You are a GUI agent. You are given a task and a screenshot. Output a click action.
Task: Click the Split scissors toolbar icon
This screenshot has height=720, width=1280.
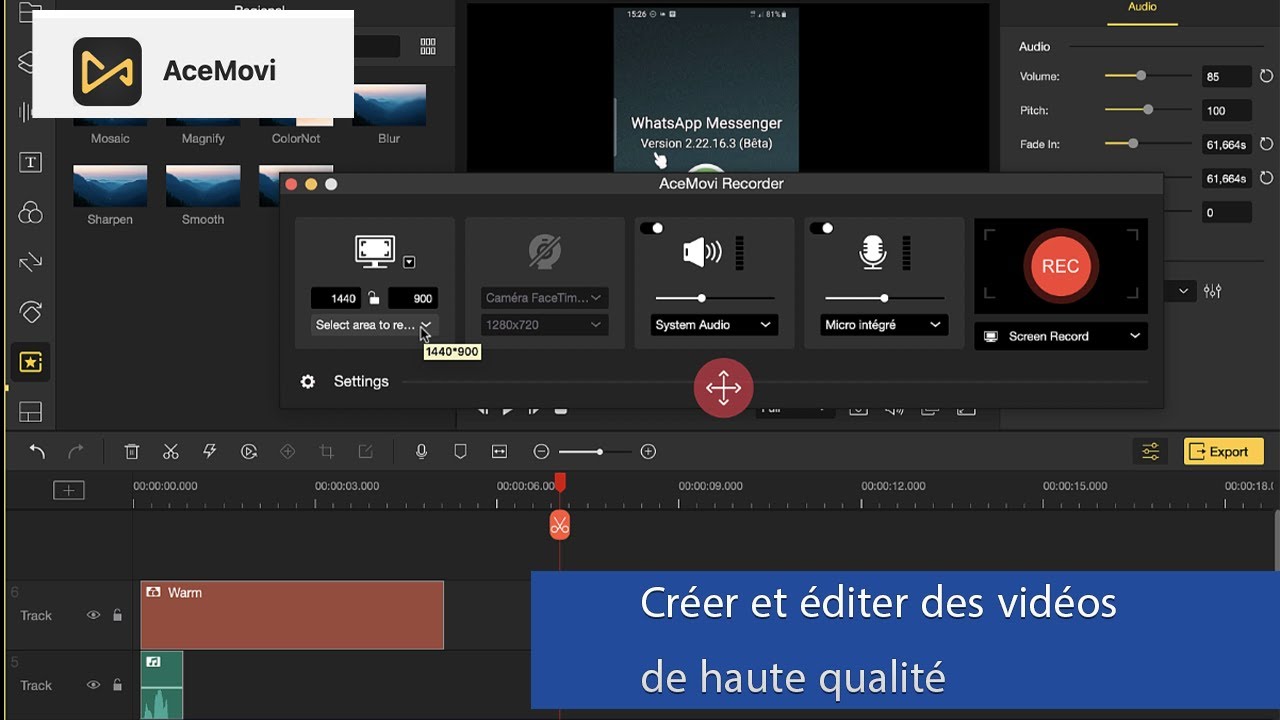[x=171, y=452]
